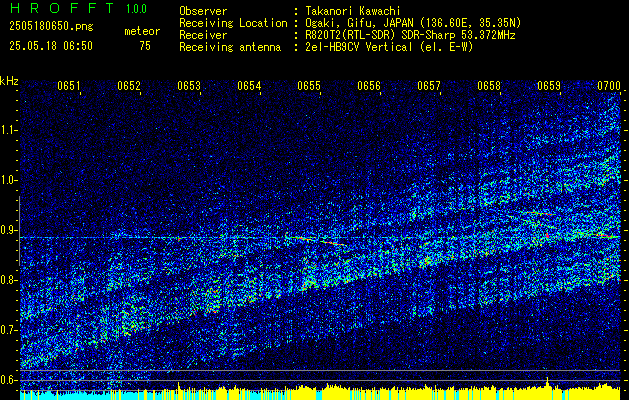Select filename 2505180650.png

pyautogui.click(x=51, y=27)
